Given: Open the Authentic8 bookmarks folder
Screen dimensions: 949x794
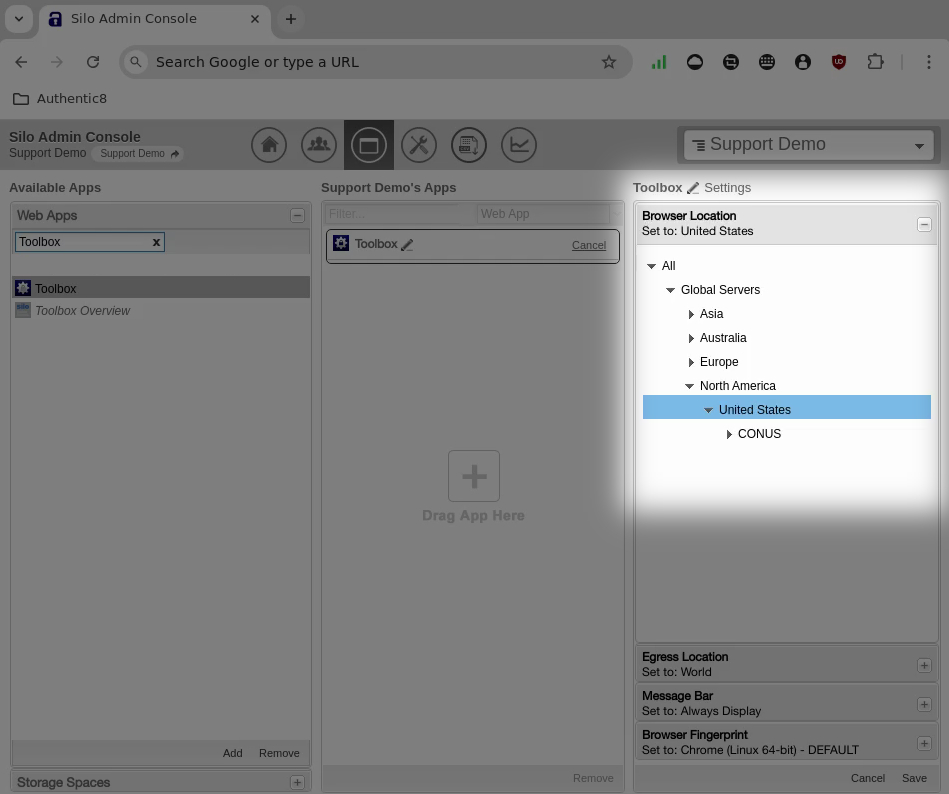Looking at the screenshot, I should (x=59, y=99).
